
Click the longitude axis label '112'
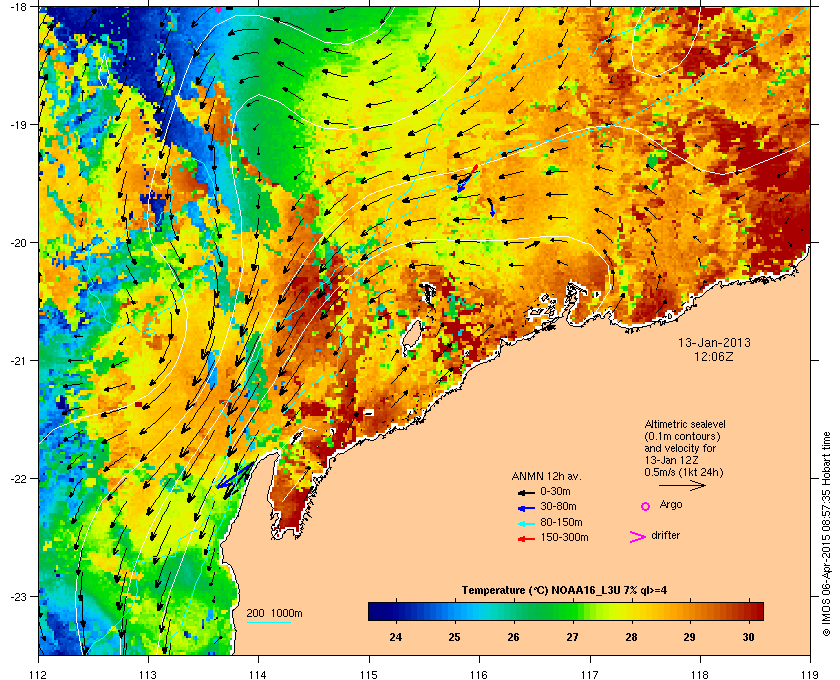(39, 675)
